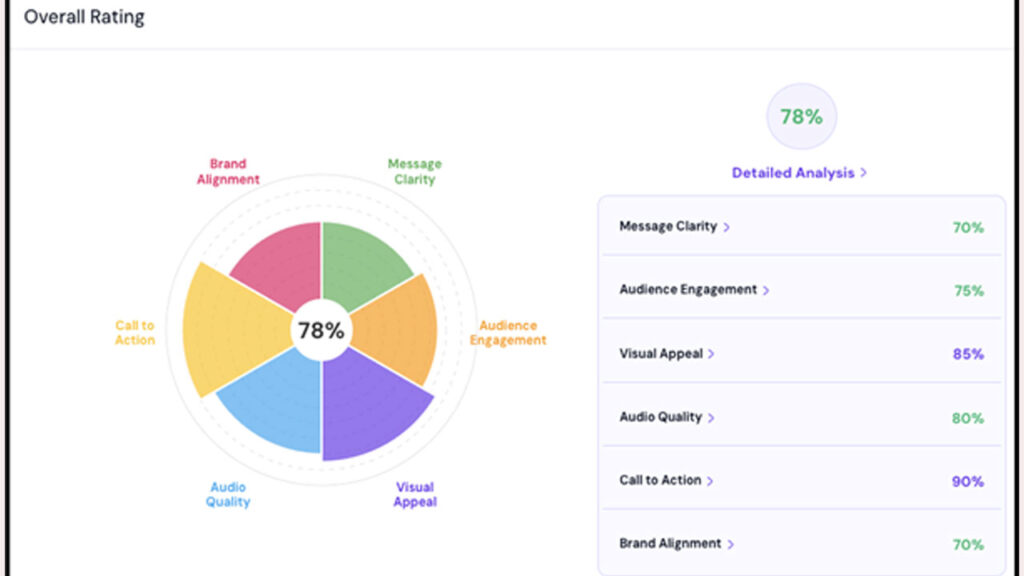This screenshot has width=1024, height=576.
Task: Click the Brand Alignment label above the chart
Action: [228, 172]
